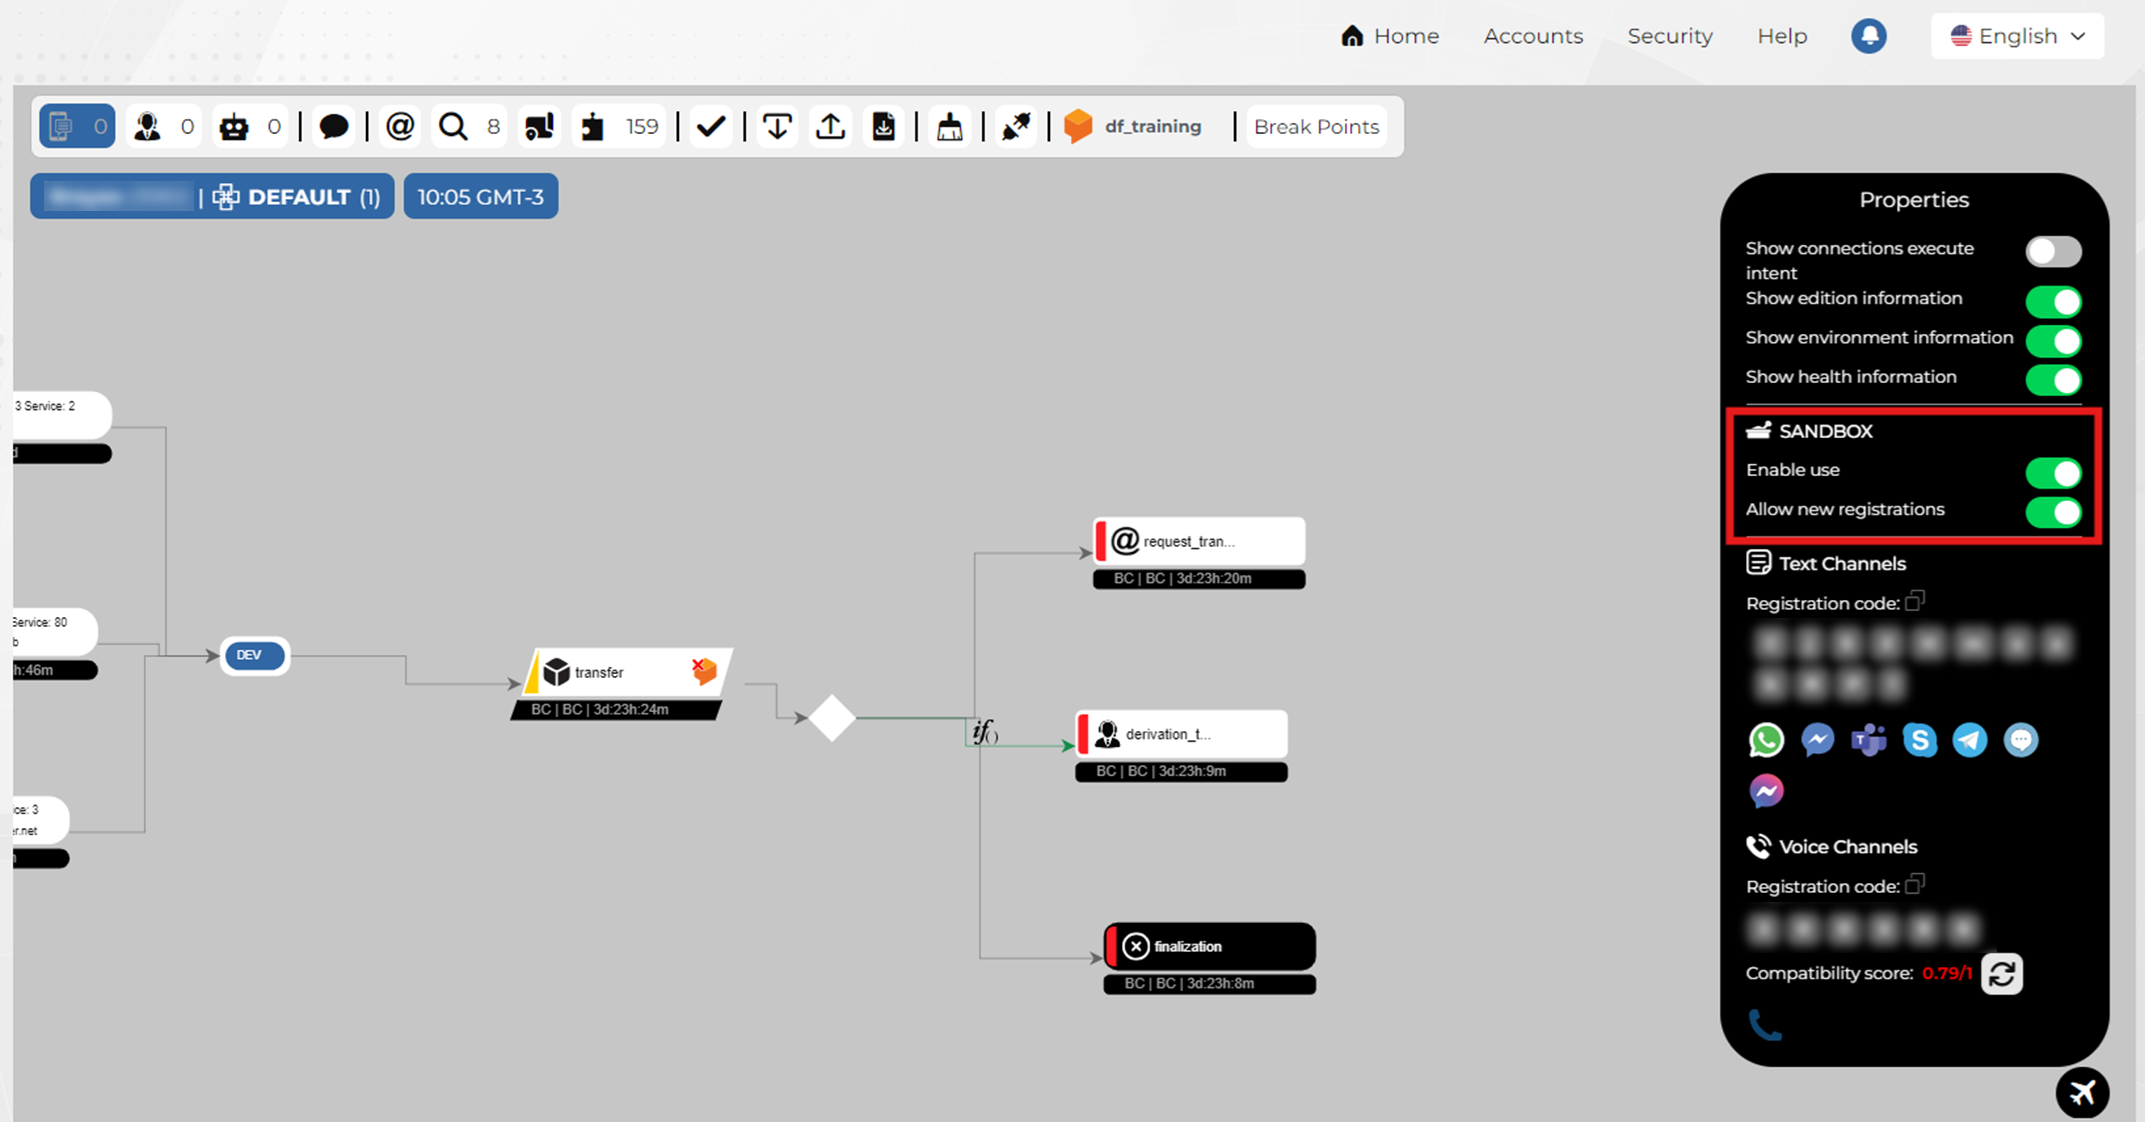Toggle Show connections execute intent switch

(2053, 252)
